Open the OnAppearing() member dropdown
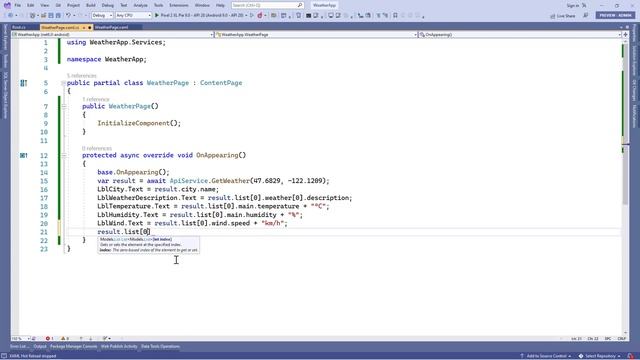 (520, 35)
